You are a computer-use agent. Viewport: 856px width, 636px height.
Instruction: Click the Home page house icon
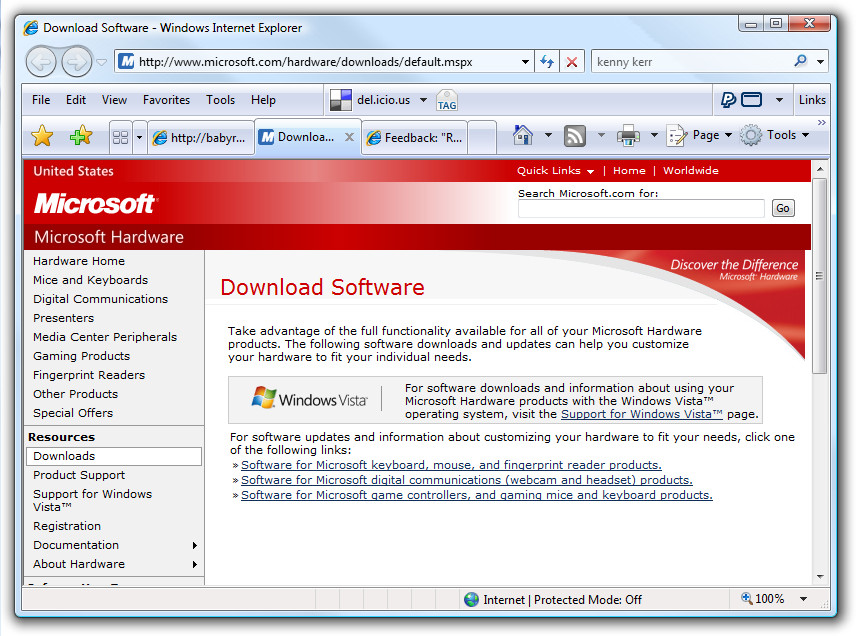(523, 135)
